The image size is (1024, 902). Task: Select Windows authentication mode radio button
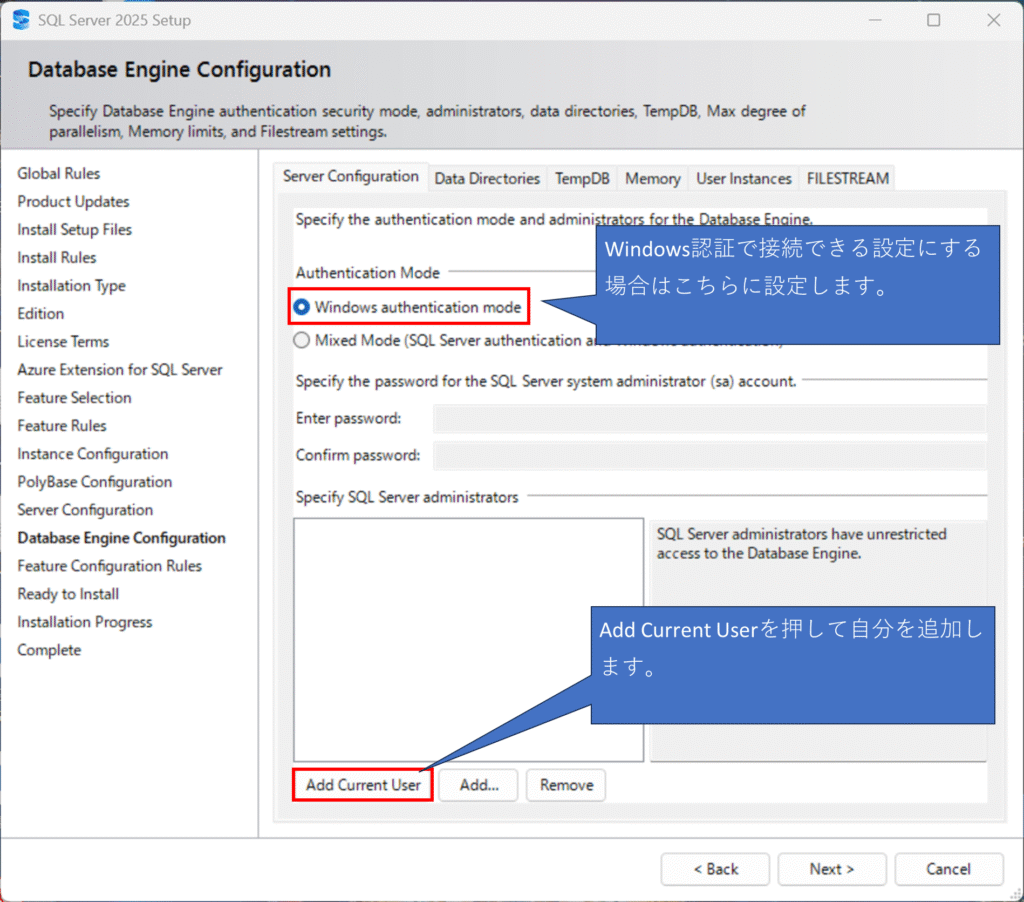(302, 307)
